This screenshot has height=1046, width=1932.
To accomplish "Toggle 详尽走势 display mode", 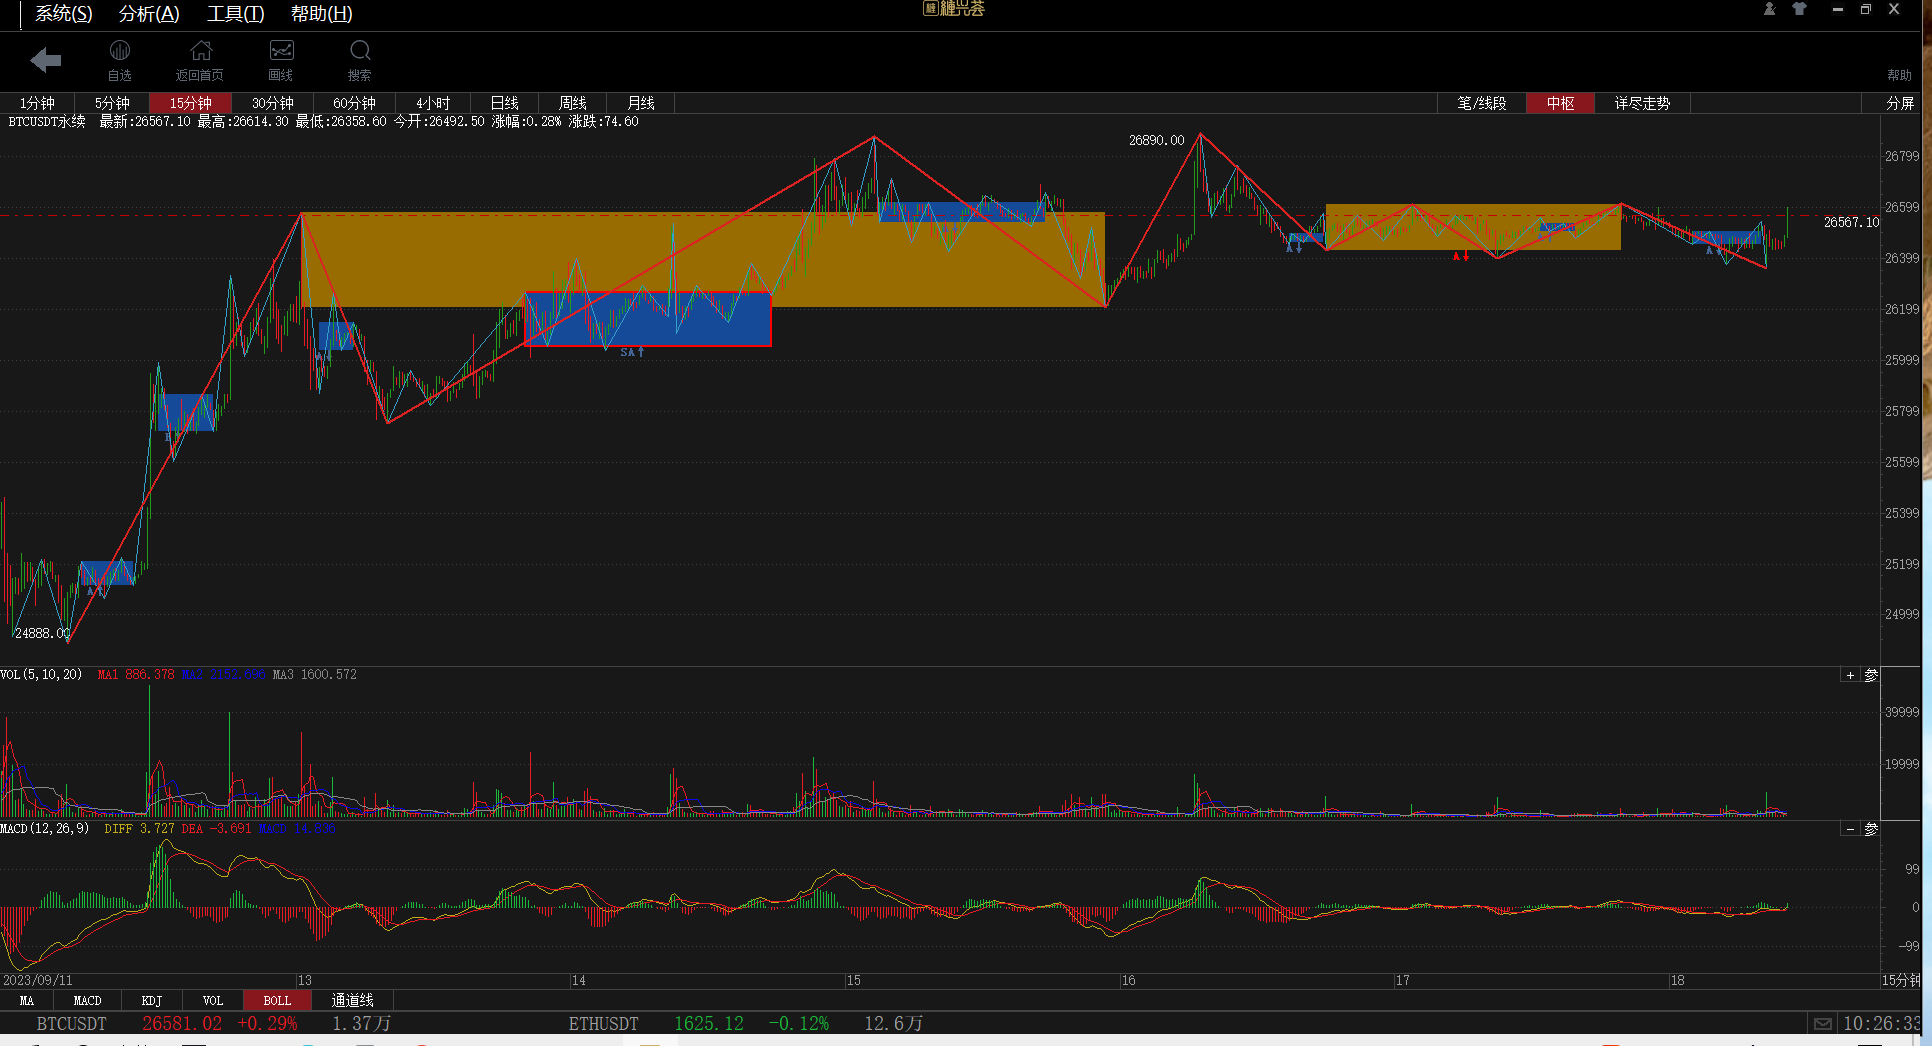I will pyautogui.click(x=1642, y=103).
